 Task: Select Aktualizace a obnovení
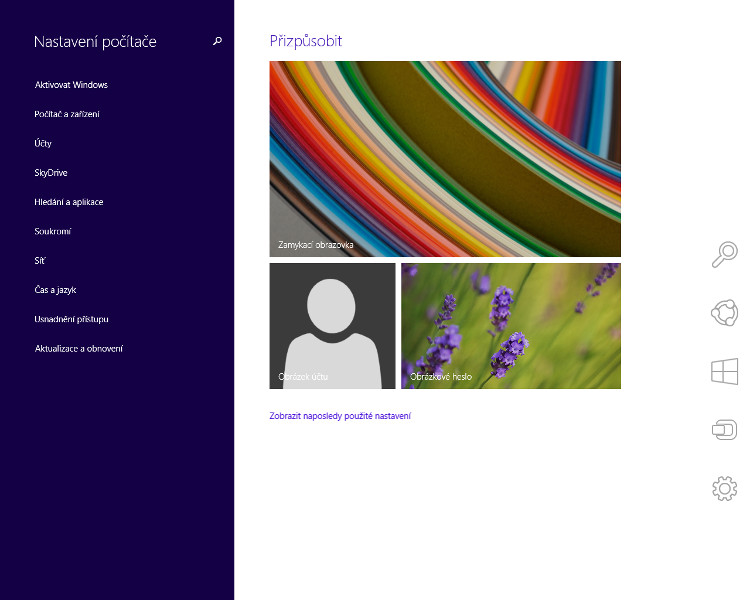coord(78,349)
